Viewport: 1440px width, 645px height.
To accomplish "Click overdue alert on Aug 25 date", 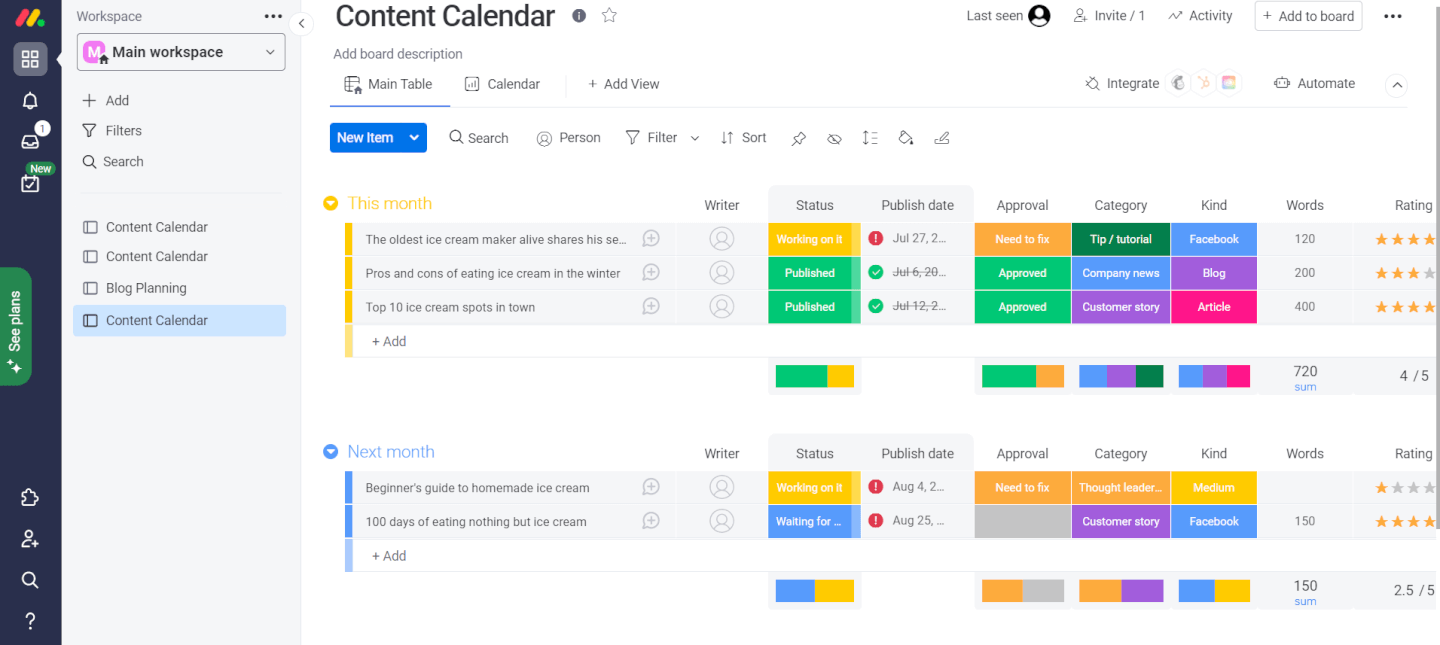I will pos(876,520).
